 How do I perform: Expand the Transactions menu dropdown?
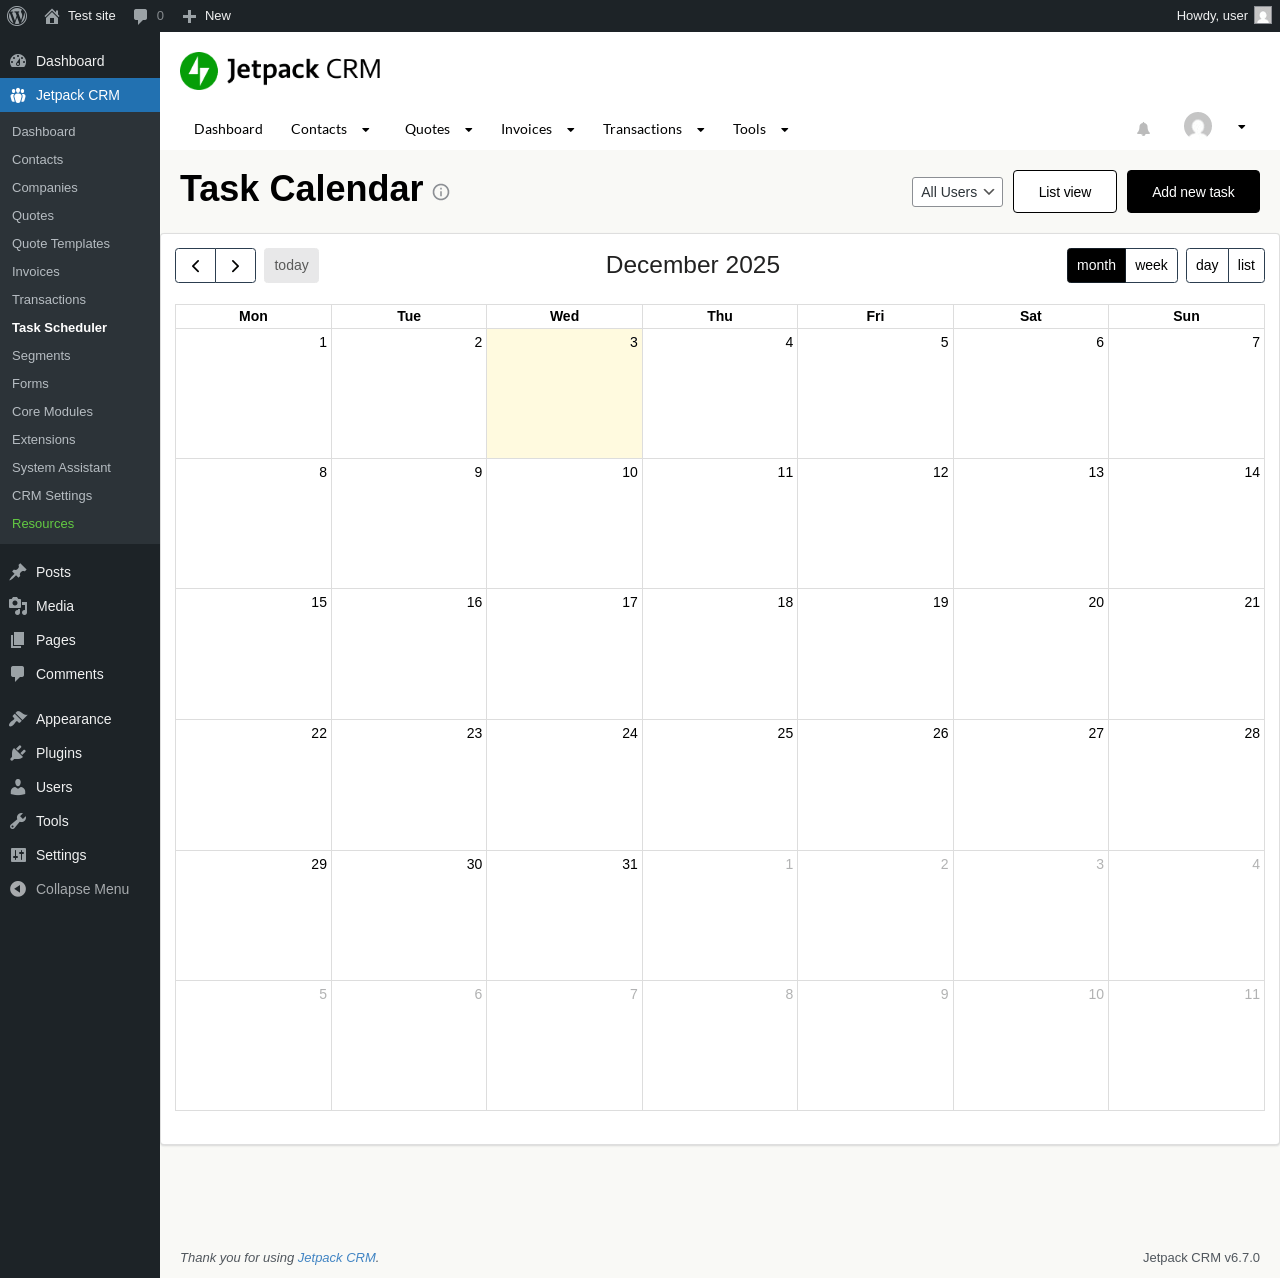point(700,130)
